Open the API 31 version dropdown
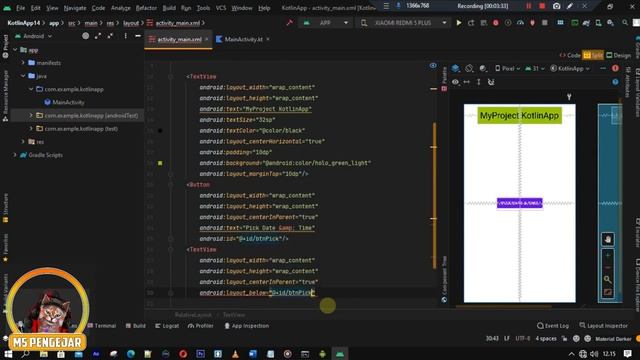The height and width of the screenshot is (360, 640). (535, 68)
